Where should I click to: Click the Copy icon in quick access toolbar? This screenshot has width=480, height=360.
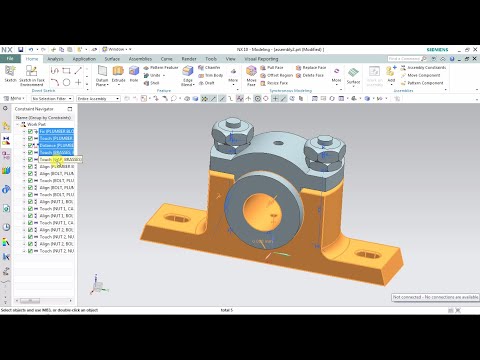[61, 49]
